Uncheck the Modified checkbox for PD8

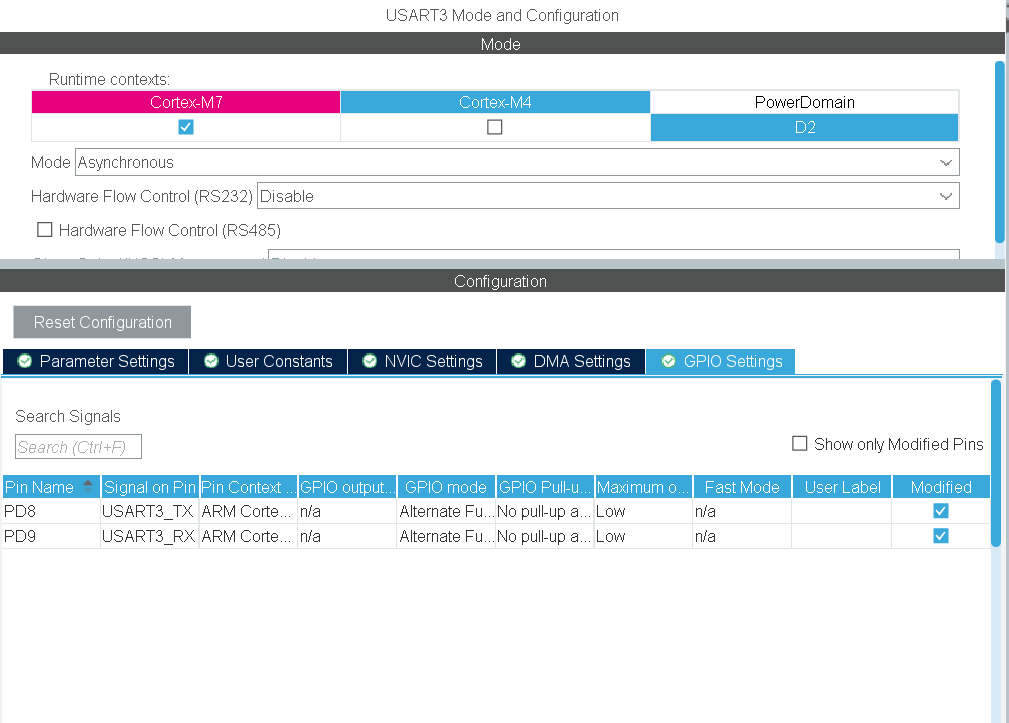(940, 510)
